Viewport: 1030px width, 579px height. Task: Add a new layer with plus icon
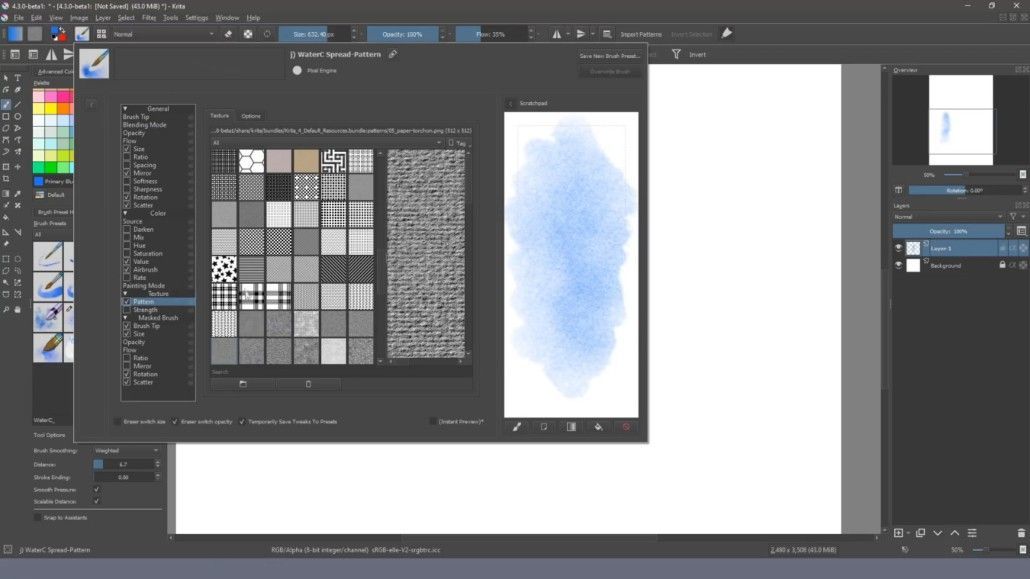point(899,533)
